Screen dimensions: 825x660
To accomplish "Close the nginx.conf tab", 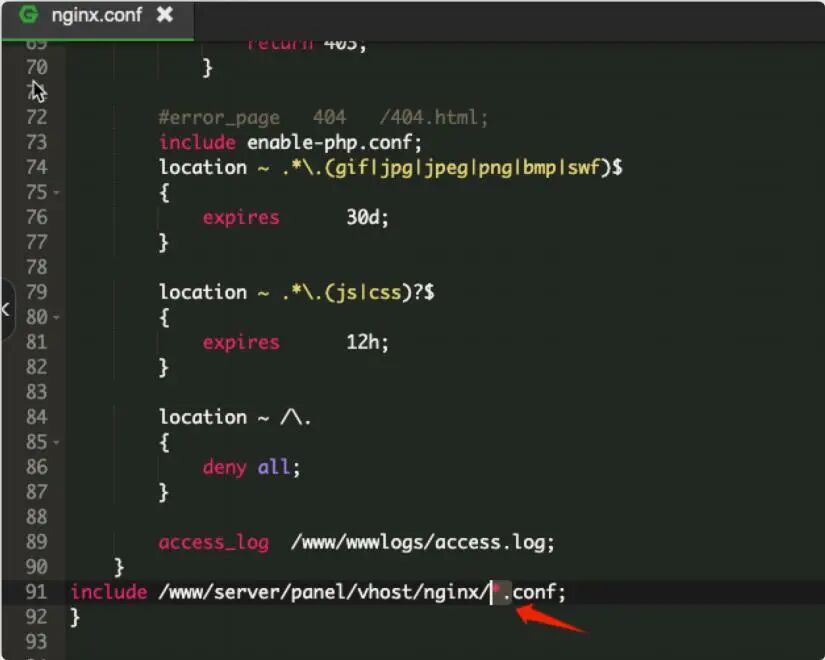I will click(165, 15).
